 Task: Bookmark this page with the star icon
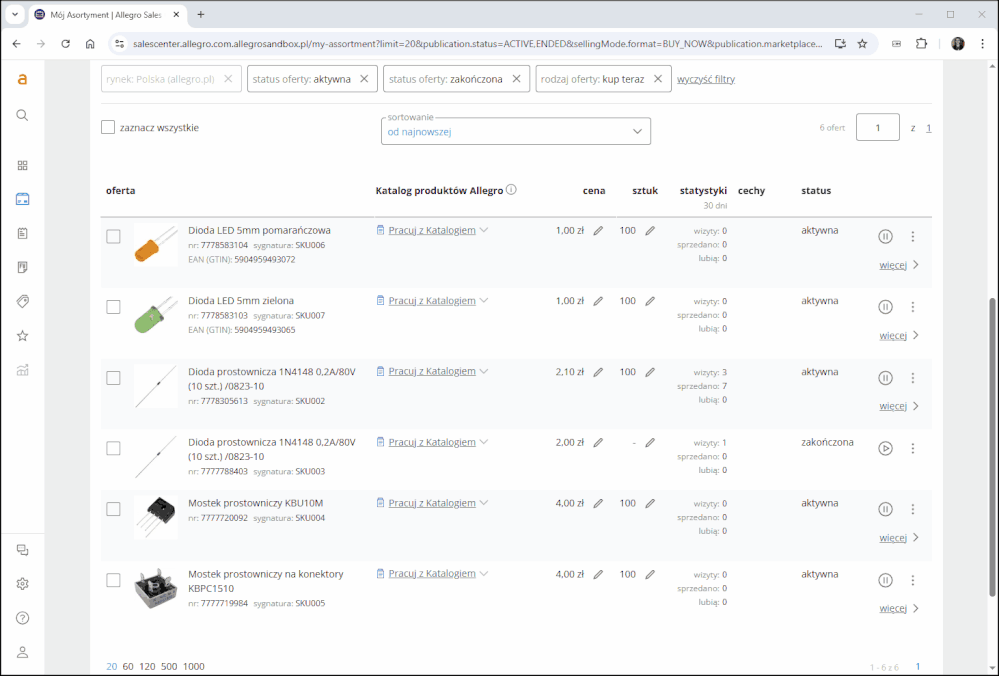click(863, 44)
